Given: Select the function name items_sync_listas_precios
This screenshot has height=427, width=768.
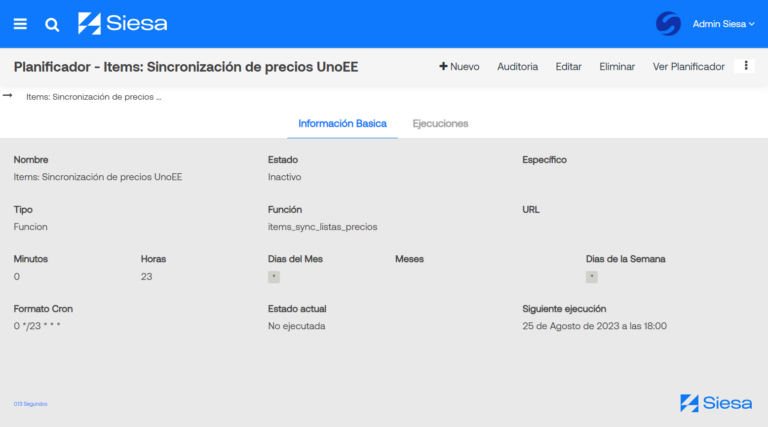Looking at the screenshot, I should tap(322, 227).
